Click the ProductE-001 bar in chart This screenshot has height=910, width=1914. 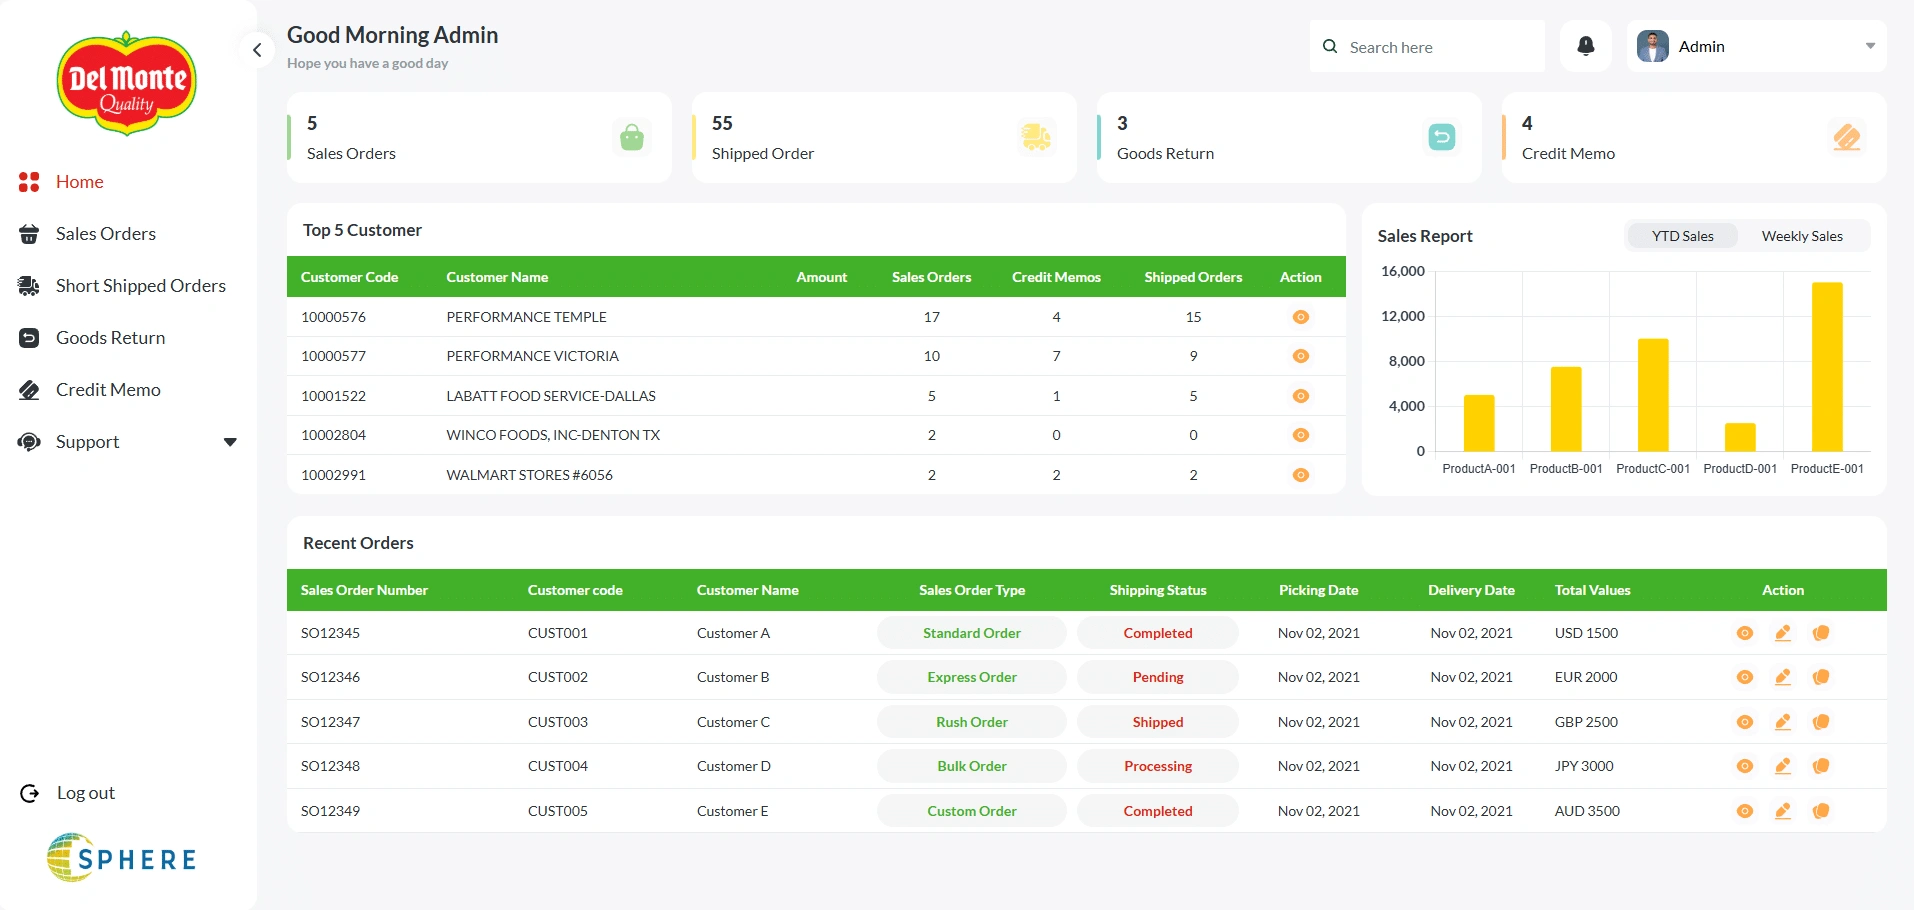[1826, 367]
